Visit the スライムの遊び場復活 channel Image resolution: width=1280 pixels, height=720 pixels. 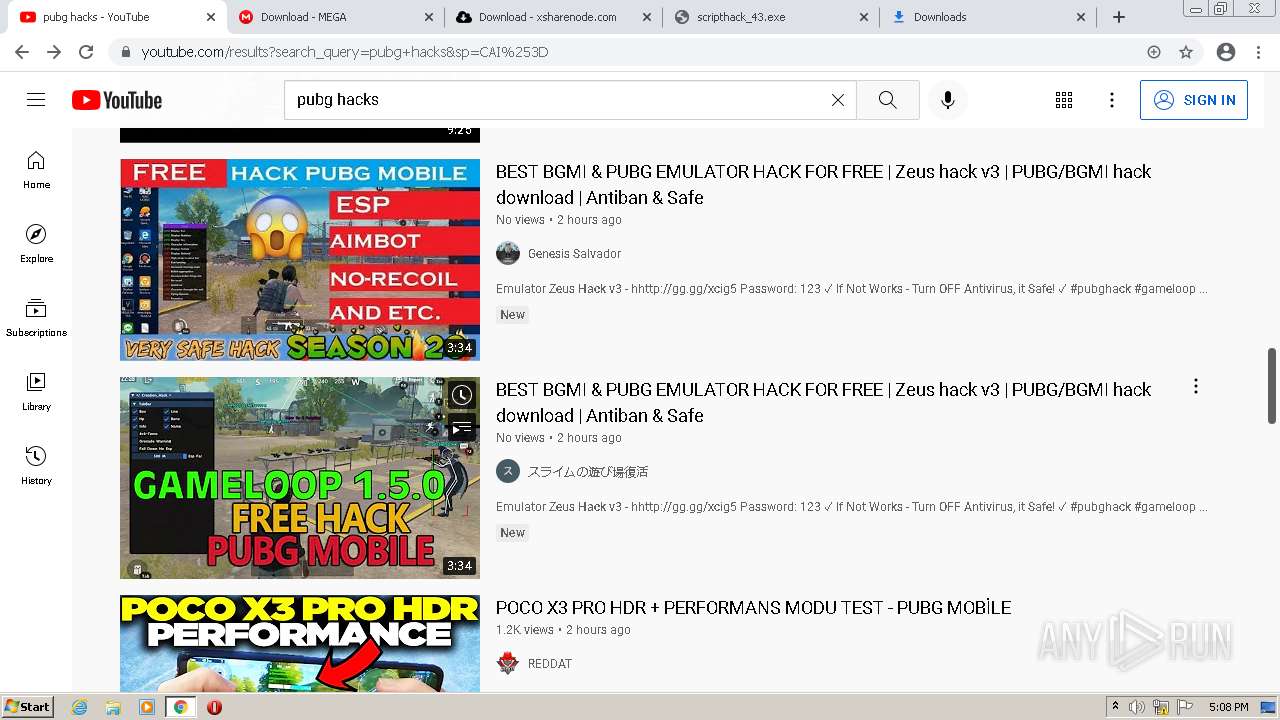click(588, 472)
